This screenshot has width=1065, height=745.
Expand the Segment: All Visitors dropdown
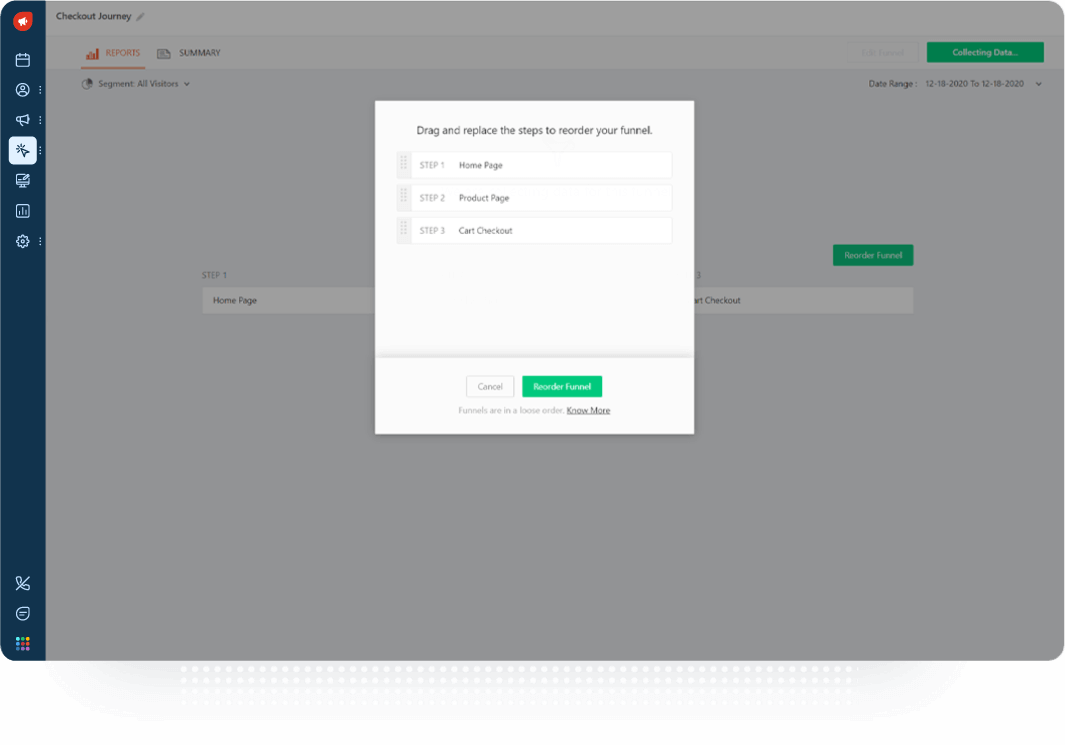point(136,84)
